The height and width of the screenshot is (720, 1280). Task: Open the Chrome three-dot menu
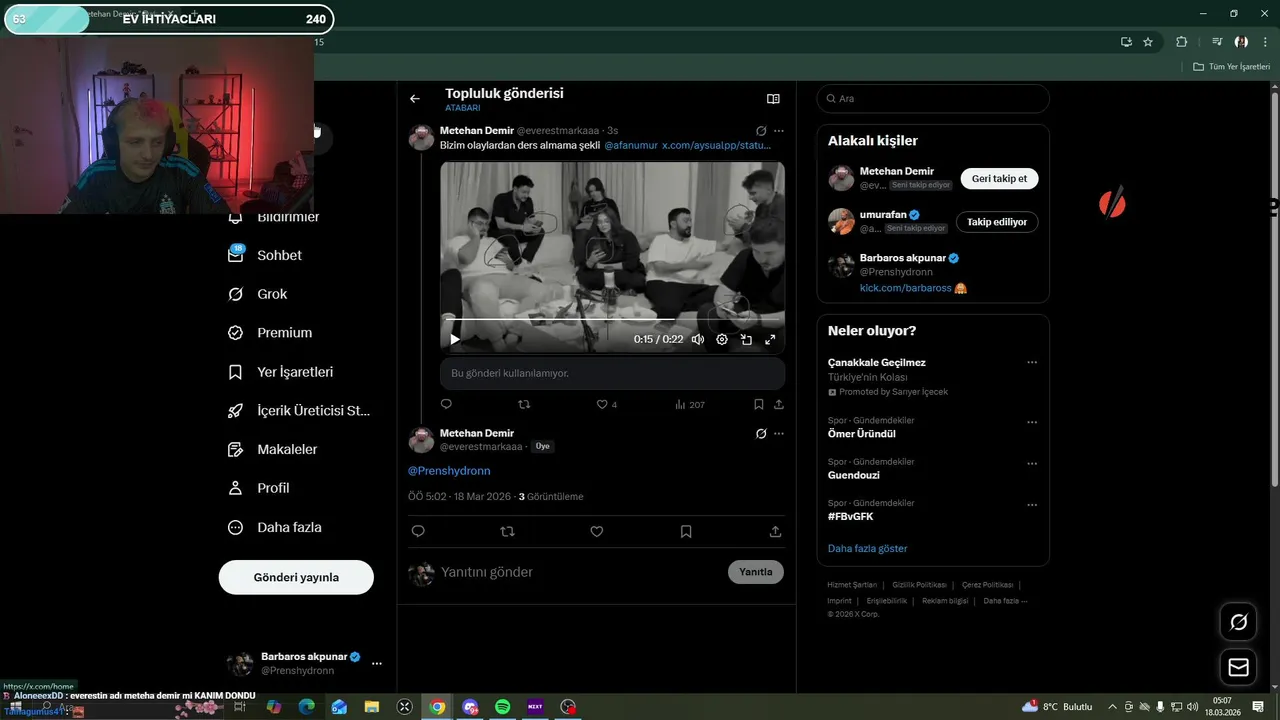point(1265,42)
